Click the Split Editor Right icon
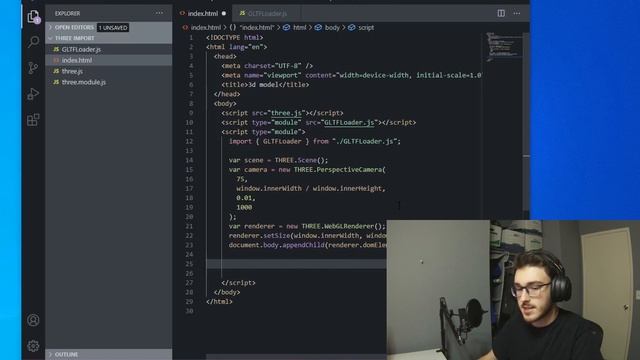The width and height of the screenshot is (640, 360). point(501,13)
